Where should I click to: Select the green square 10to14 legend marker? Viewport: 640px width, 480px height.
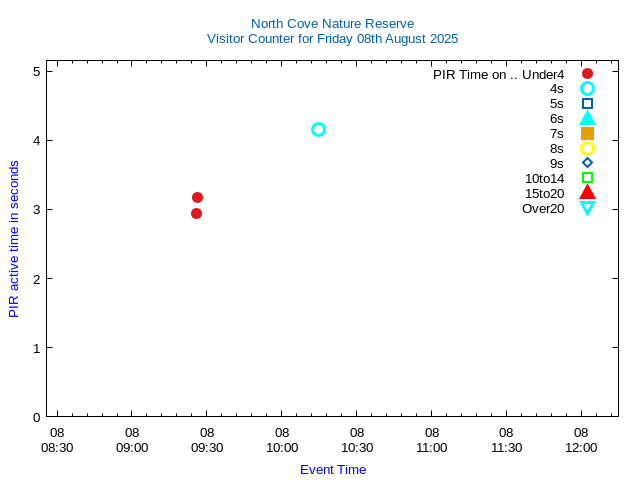[x=587, y=178]
